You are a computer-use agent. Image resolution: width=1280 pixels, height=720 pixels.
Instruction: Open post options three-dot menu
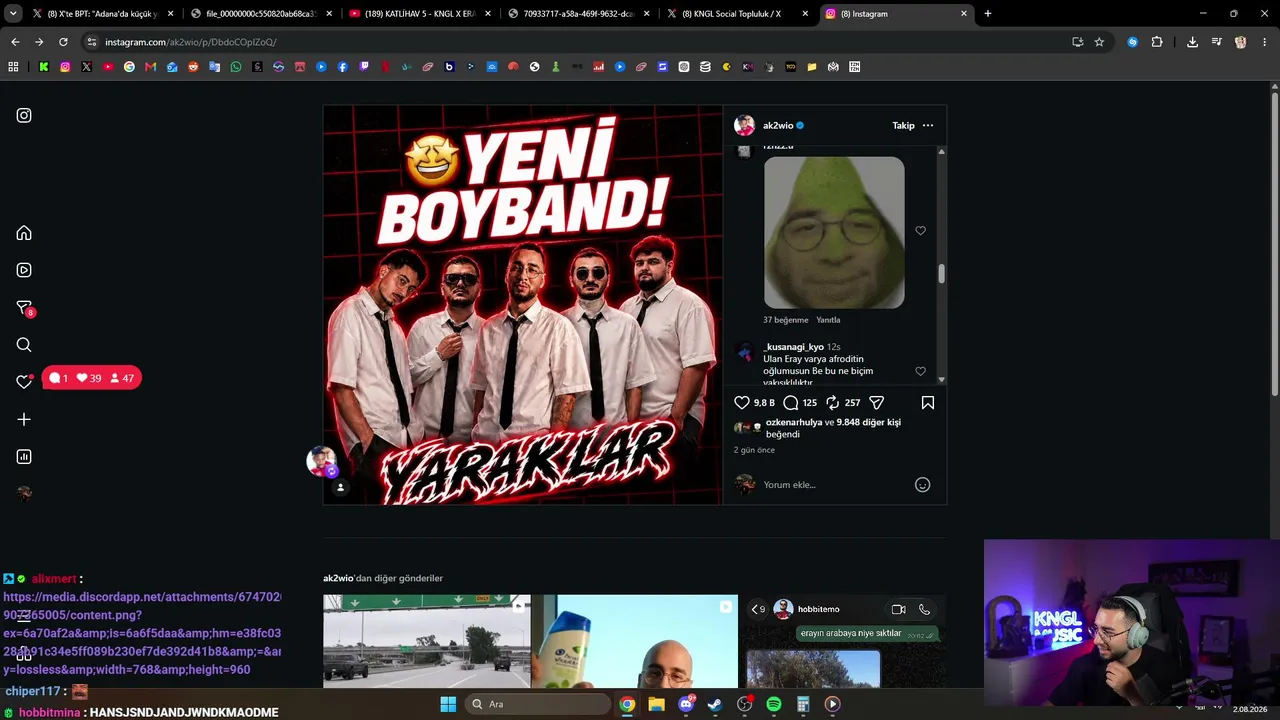tap(928, 126)
